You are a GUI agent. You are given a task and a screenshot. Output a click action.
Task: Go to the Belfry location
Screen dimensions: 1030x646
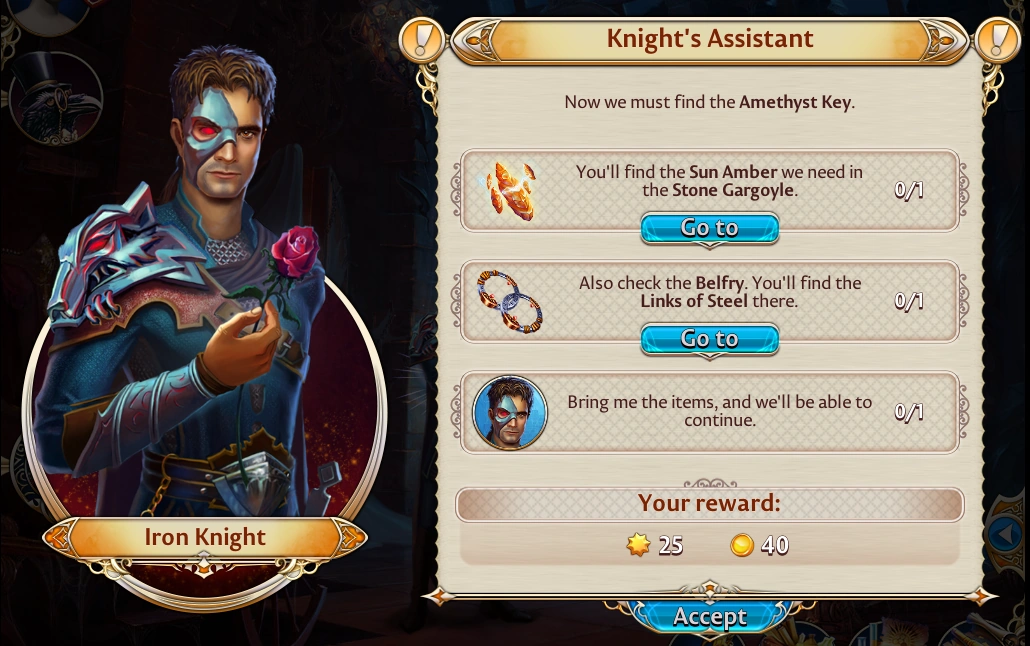(709, 339)
